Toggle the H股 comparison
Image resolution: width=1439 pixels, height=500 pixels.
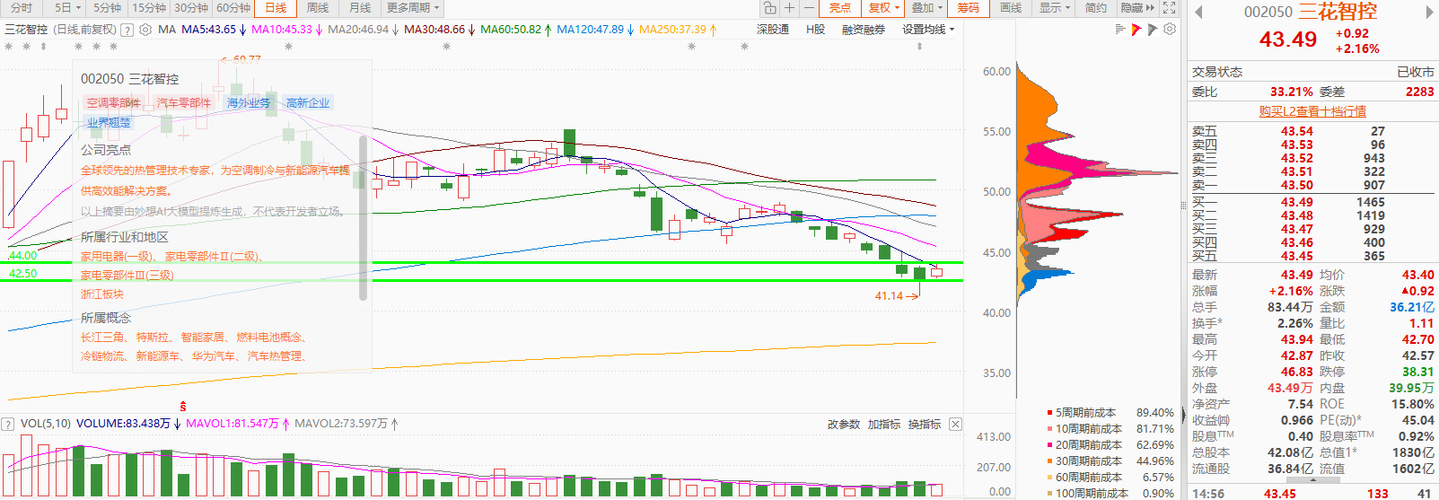(x=816, y=30)
